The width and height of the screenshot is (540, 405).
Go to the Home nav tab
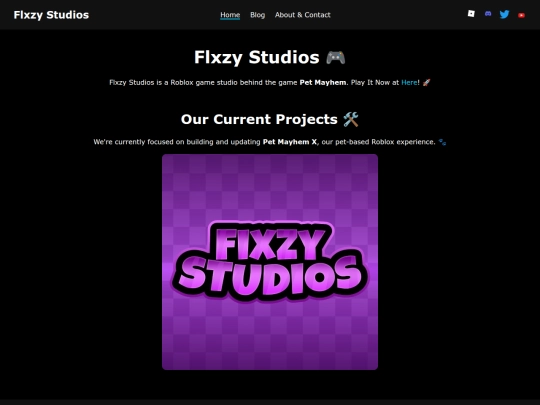tap(230, 15)
